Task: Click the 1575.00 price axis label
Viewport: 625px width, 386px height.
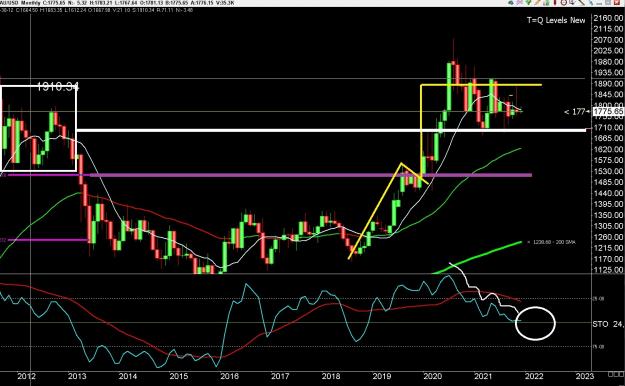Action: click(608, 160)
